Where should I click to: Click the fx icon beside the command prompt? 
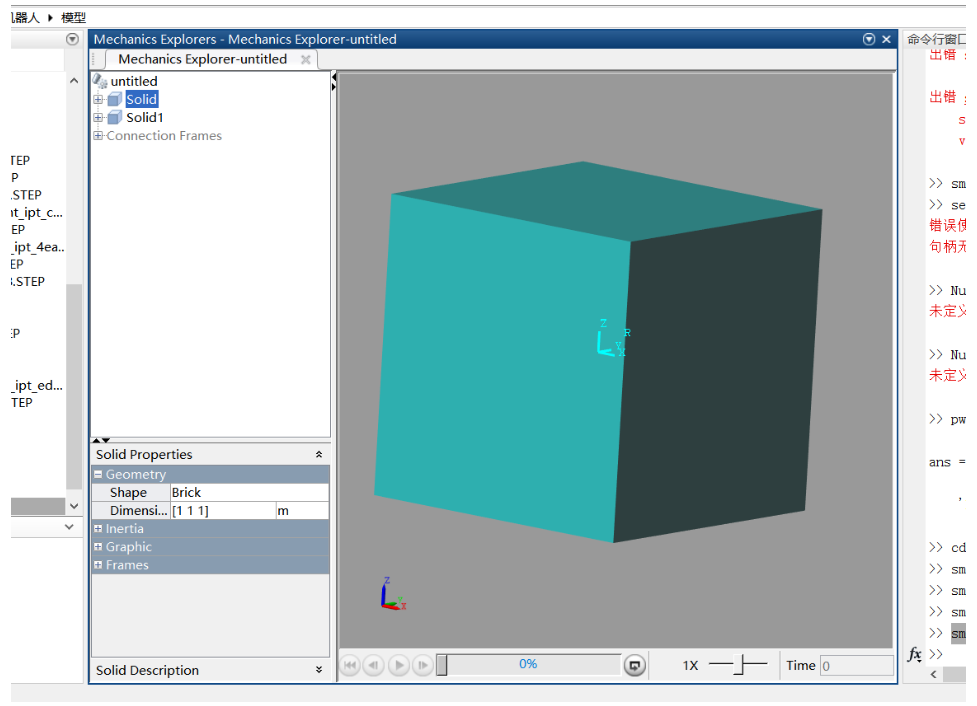[x=913, y=654]
